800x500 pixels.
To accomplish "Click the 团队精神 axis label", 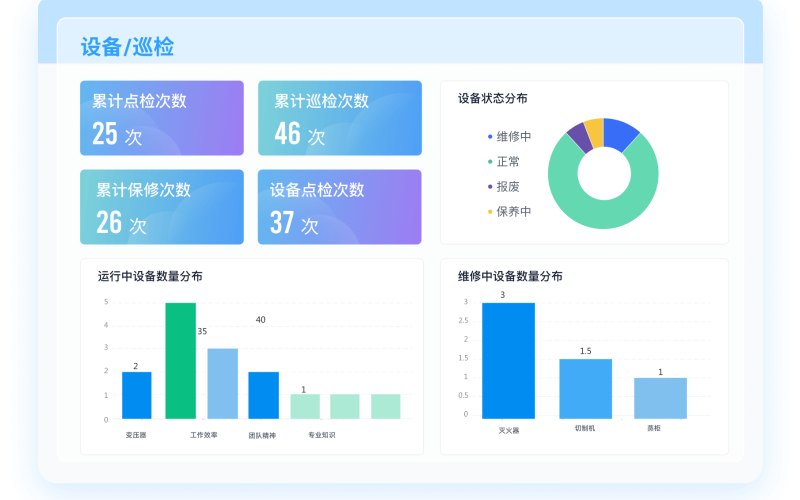I will [262, 435].
